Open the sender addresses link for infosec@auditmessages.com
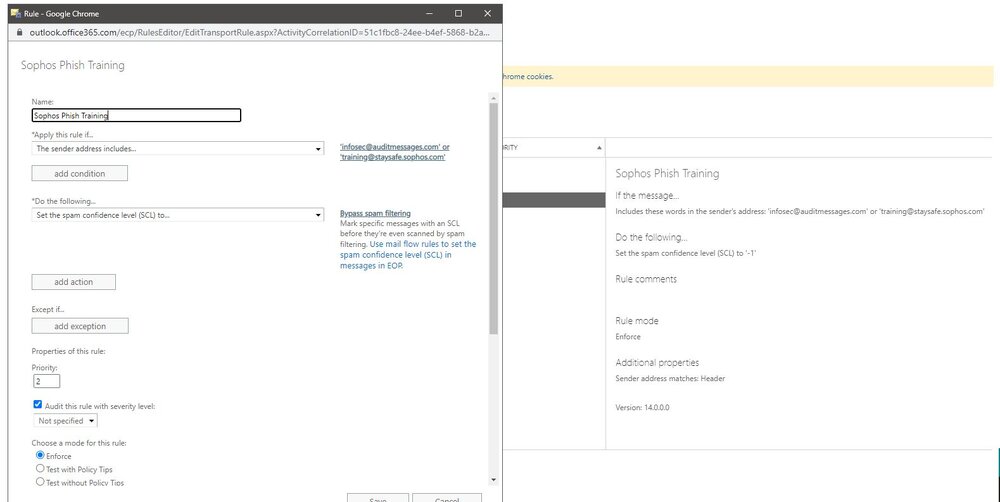 [x=395, y=152]
